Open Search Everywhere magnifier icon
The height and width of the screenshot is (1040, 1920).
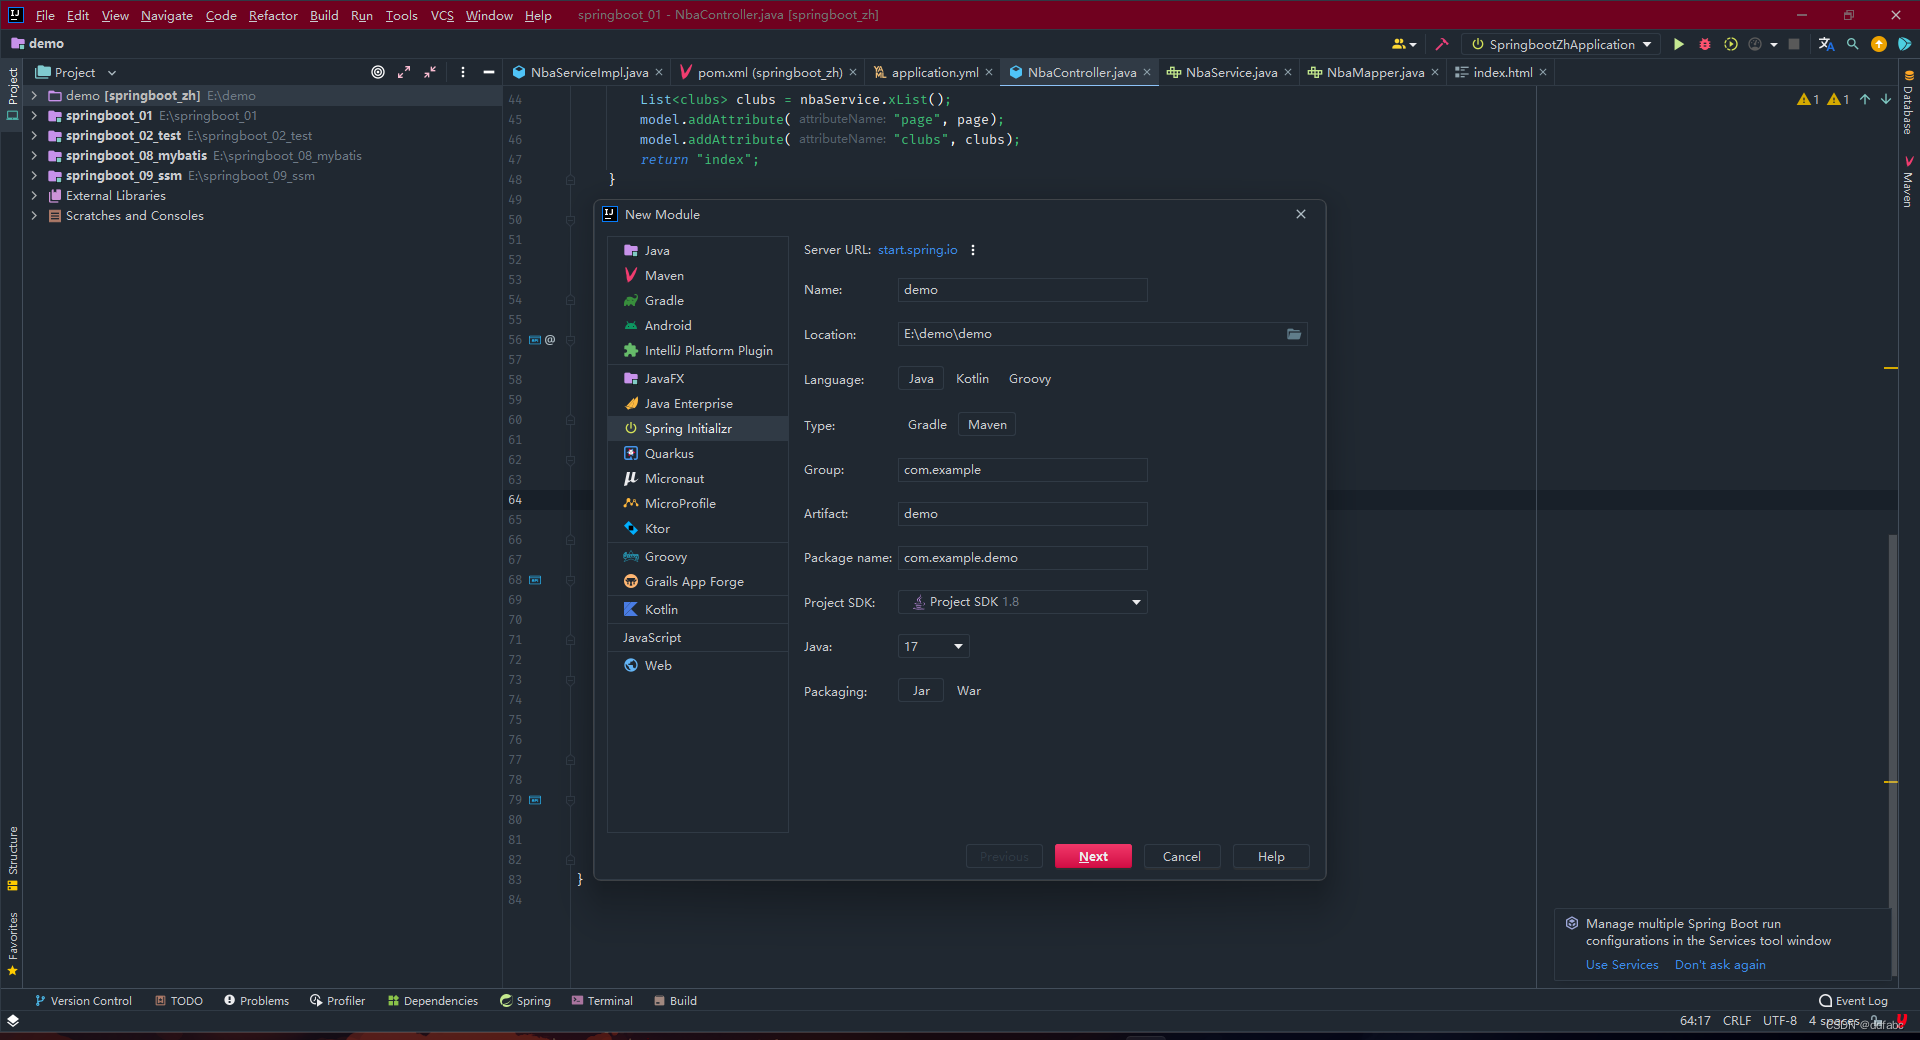1853,44
